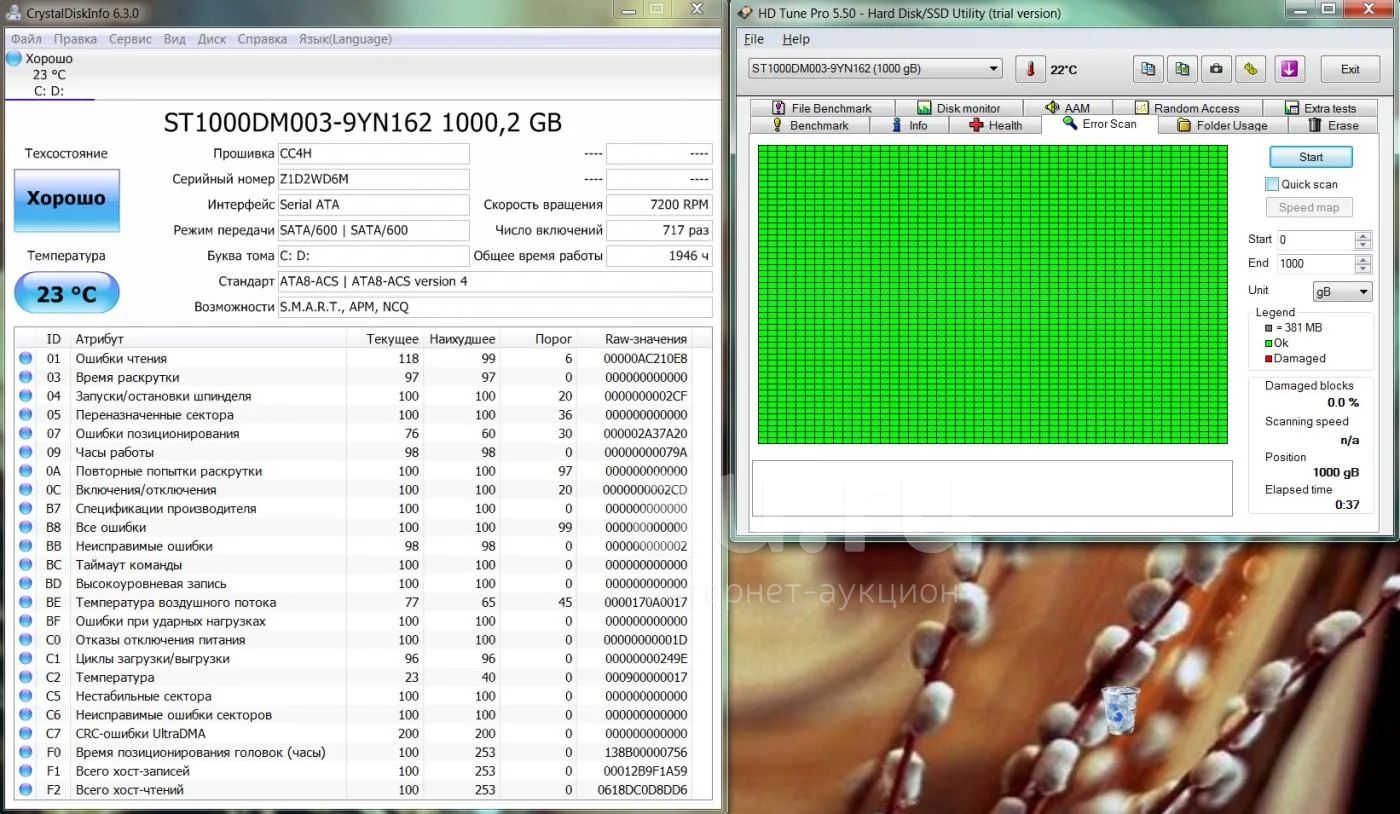1400x814 pixels.
Task: Click the purple download arrow icon in HD Tune
Action: (x=1289, y=69)
